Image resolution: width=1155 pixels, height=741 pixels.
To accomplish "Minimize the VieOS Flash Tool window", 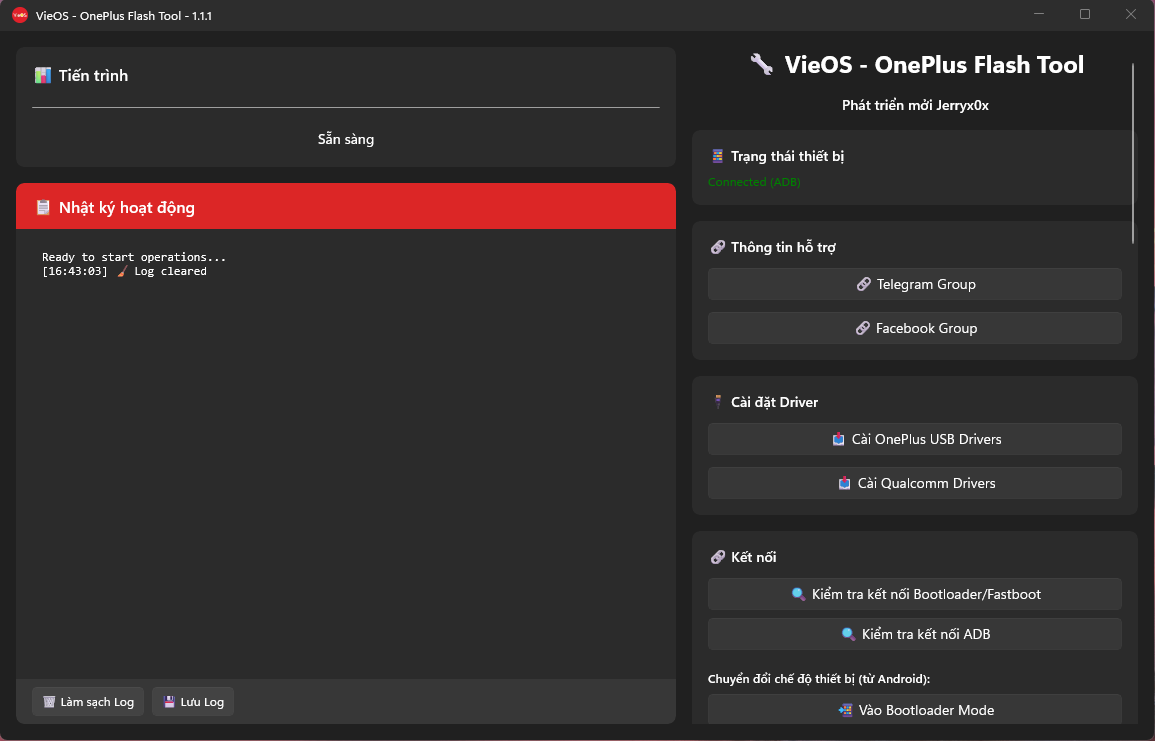I will 1039,14.
